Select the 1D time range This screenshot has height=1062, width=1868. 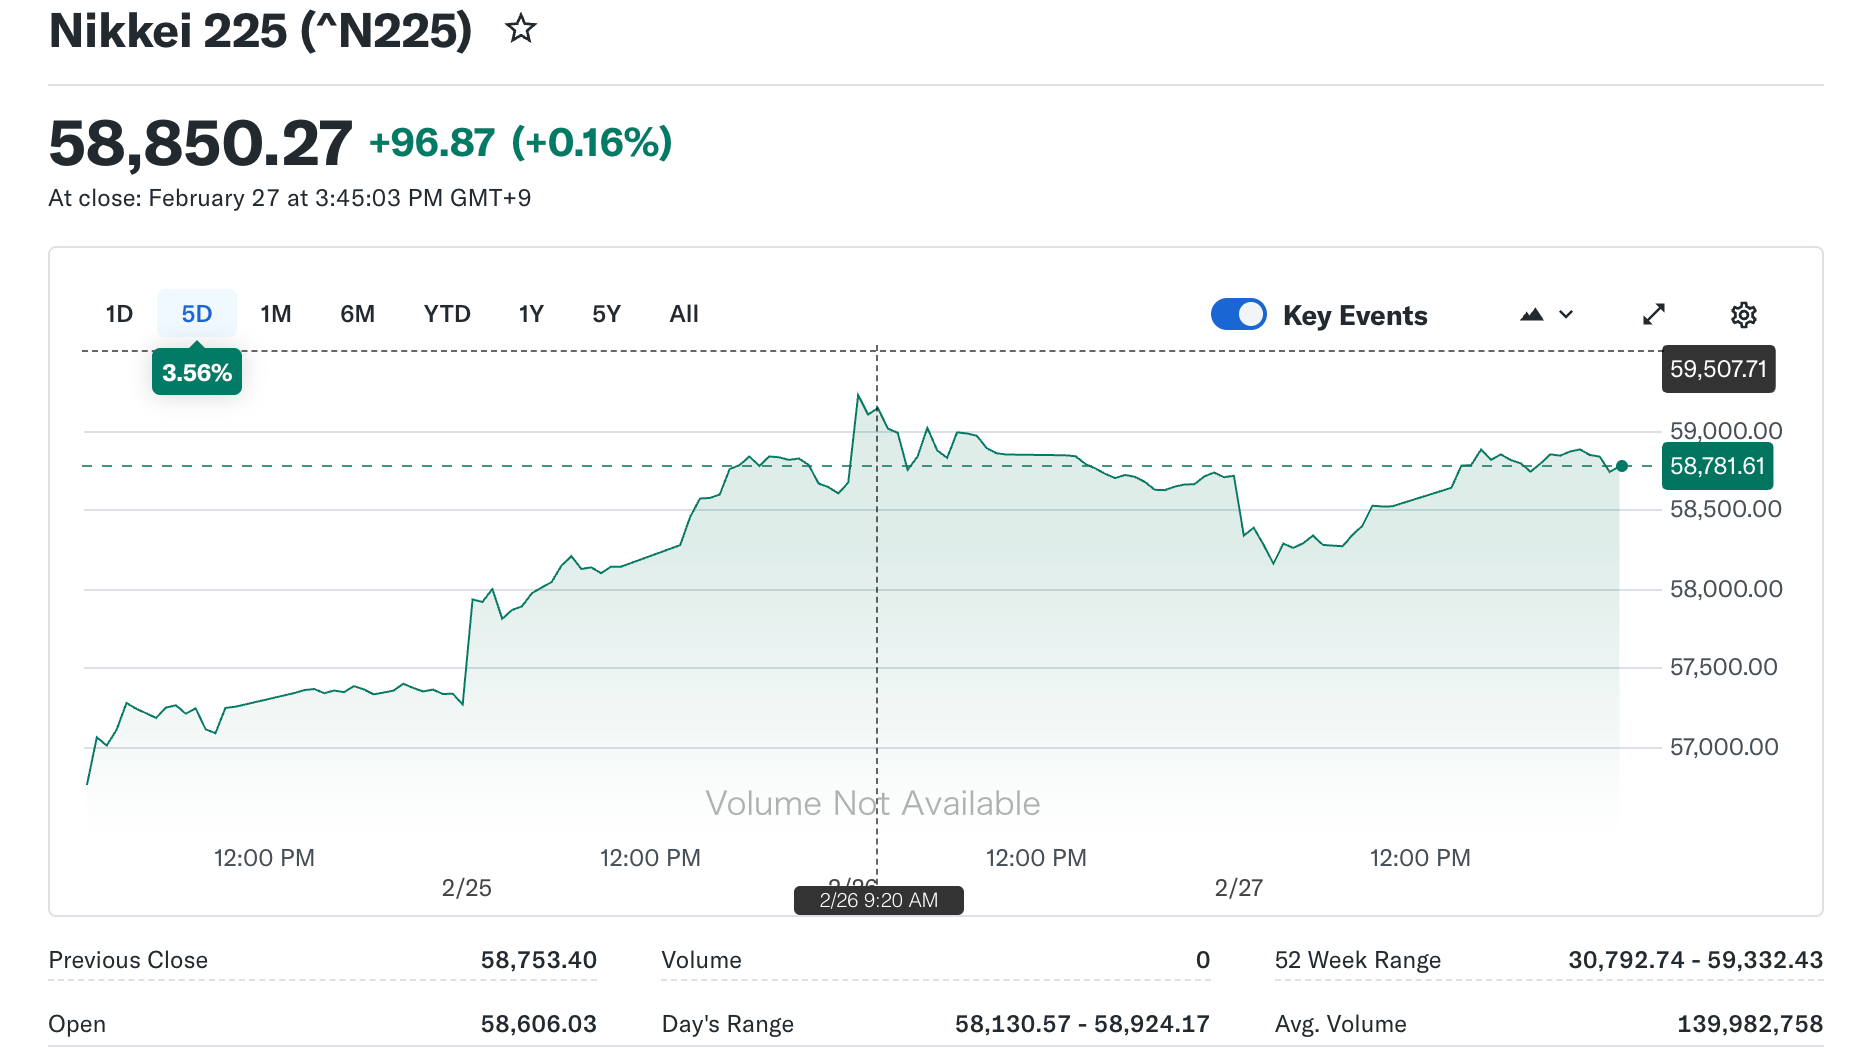click(x=119, y=314)
